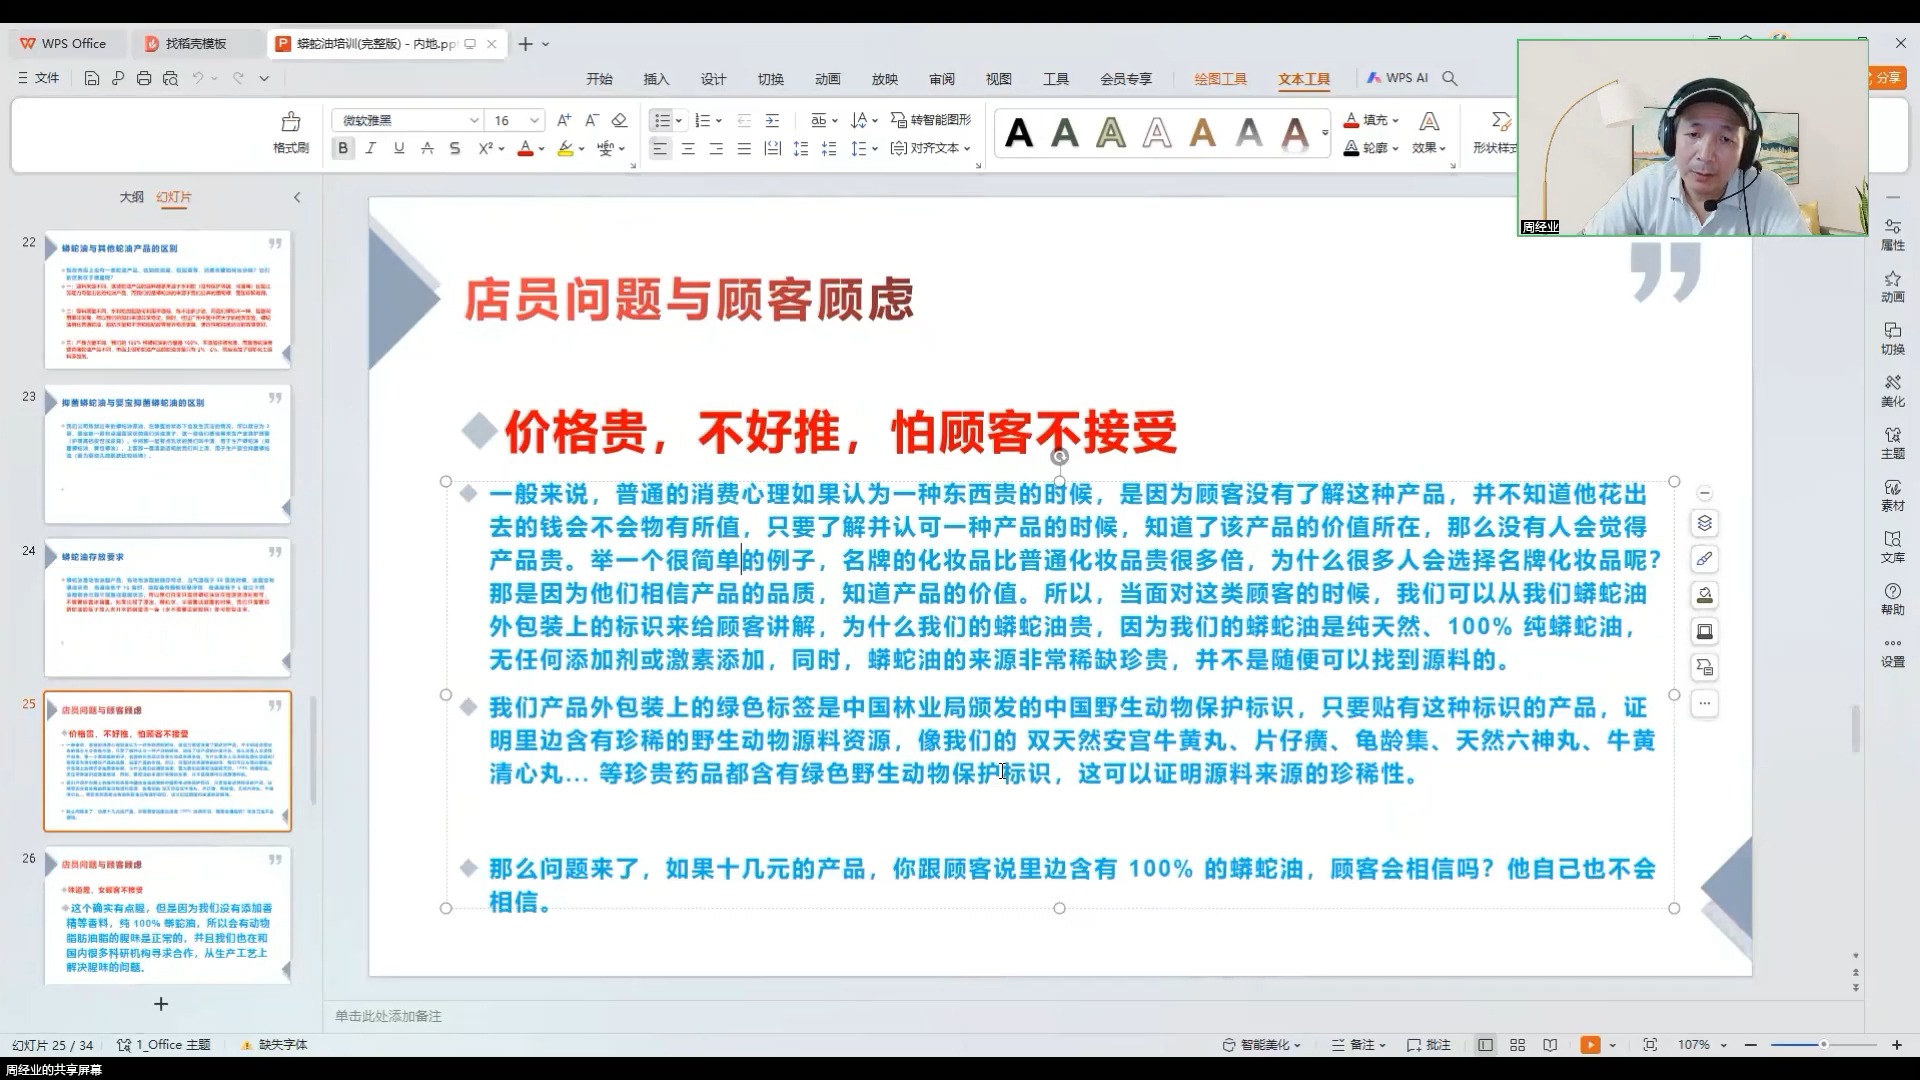Open the 动画 ribbon tab
This screenshot has width=1920, height=1080.
coord(827,79)
